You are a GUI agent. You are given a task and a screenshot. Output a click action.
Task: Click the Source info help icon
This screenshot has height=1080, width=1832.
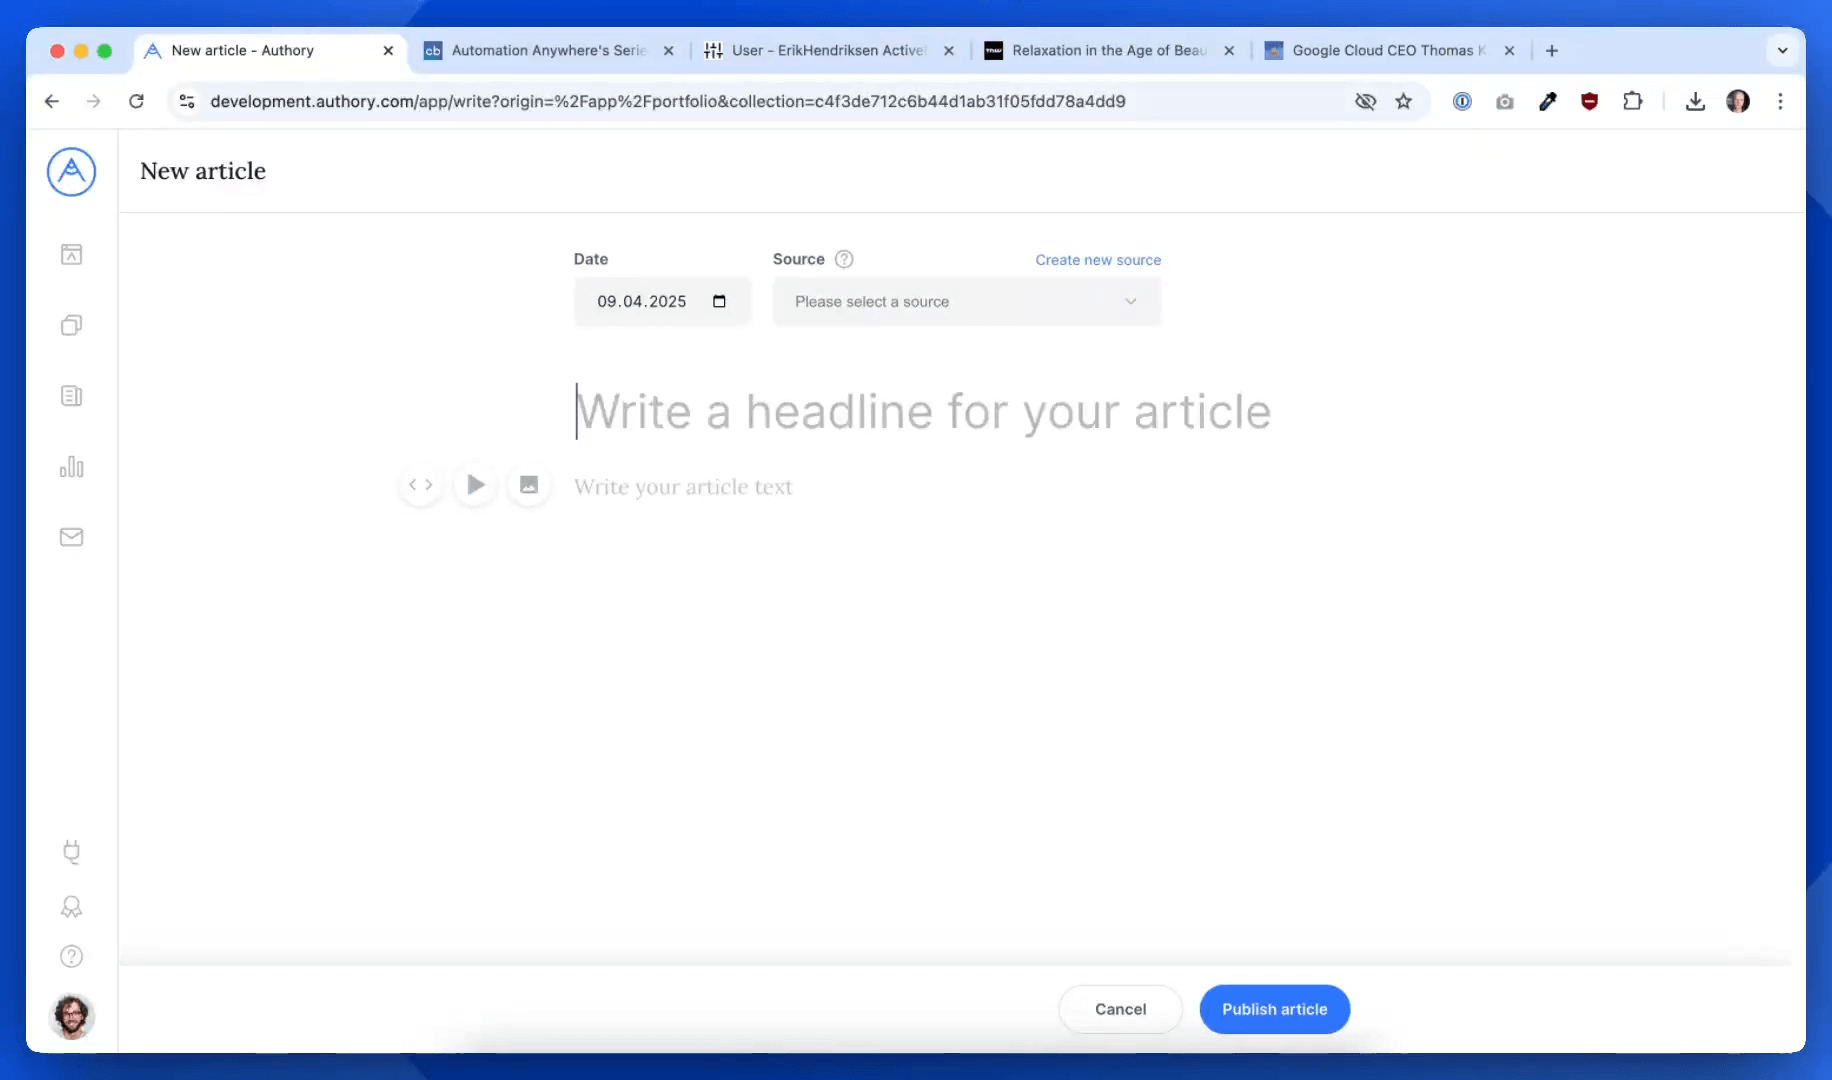(x=844, y=259)
